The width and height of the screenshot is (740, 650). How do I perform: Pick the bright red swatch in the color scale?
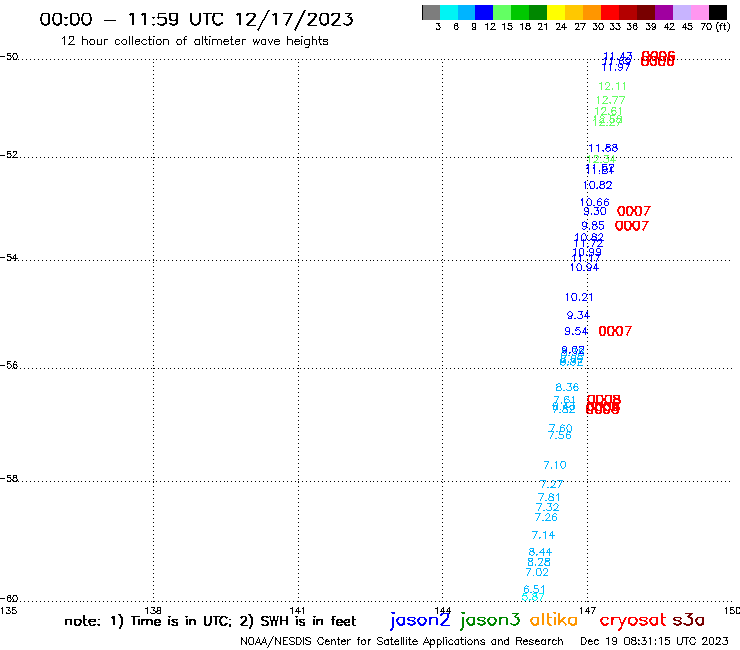tap(610, 12)
